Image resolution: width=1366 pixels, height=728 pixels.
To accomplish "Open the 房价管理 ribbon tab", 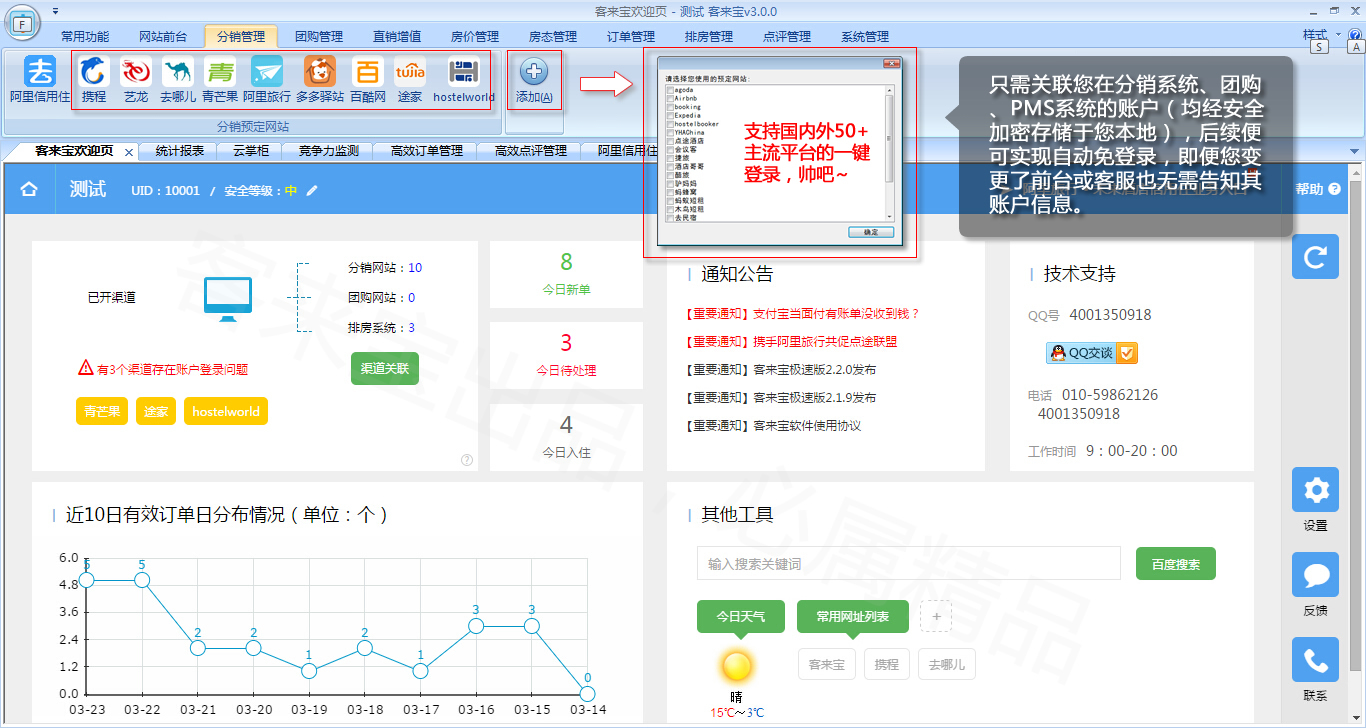I will [x=475, y=36].
